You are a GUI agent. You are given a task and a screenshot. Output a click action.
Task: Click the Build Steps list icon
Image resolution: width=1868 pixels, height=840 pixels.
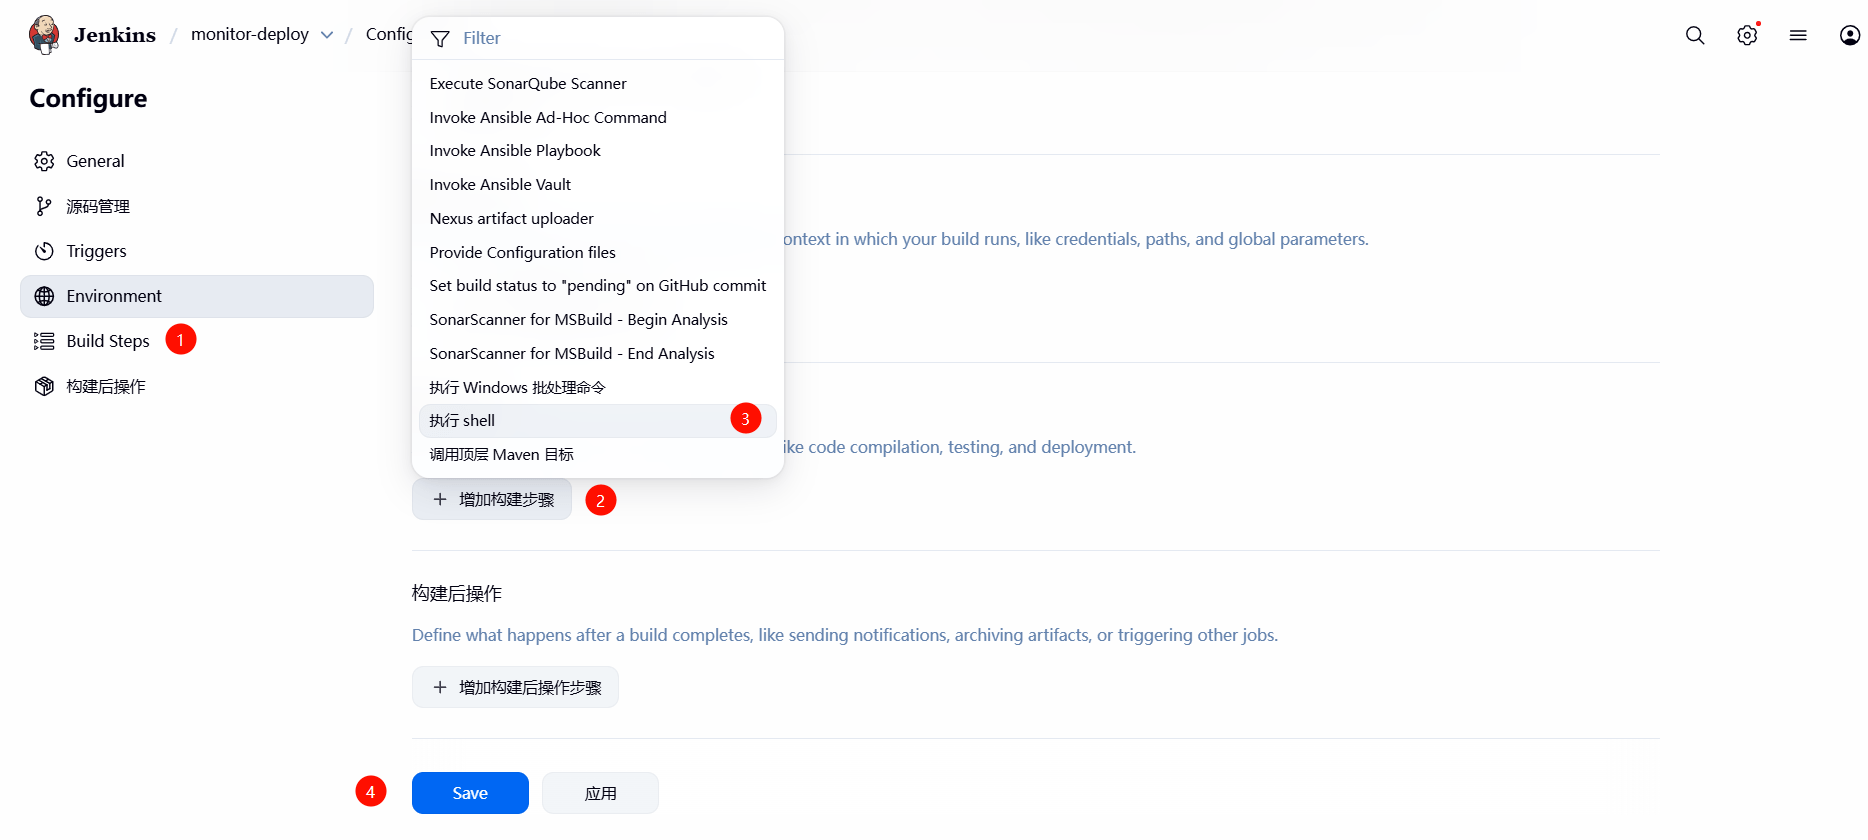coord(44,341)
